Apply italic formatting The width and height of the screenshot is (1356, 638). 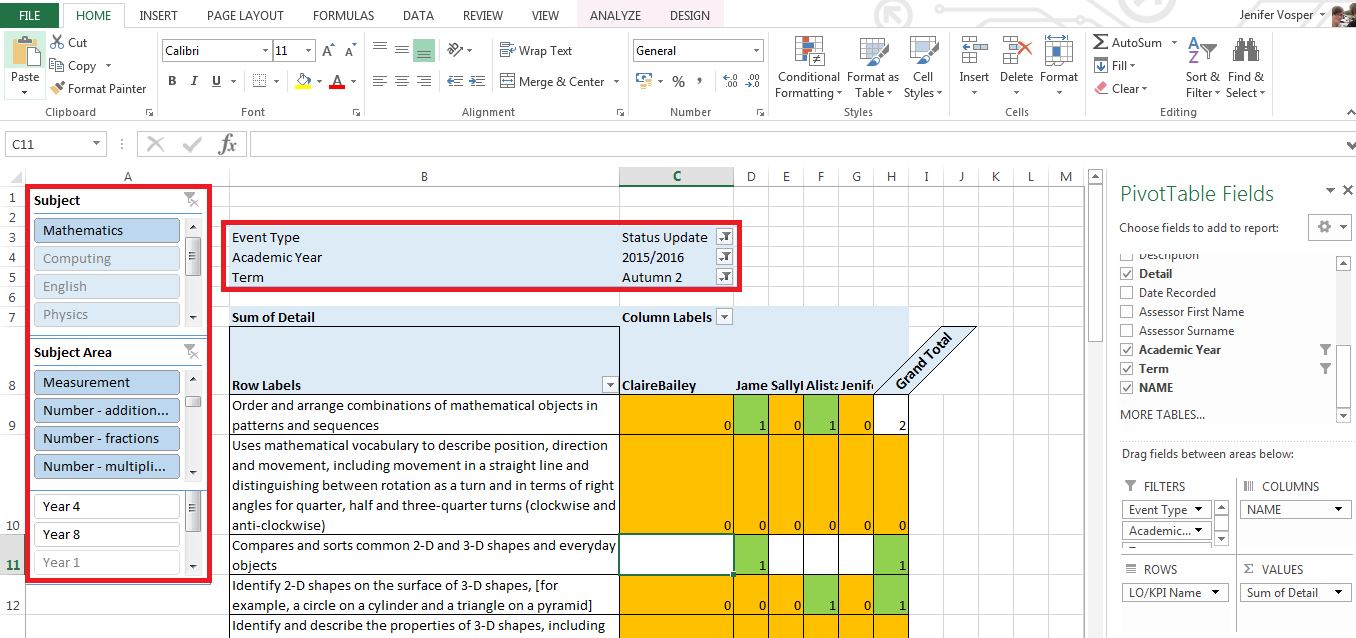[x=195, y=82]
